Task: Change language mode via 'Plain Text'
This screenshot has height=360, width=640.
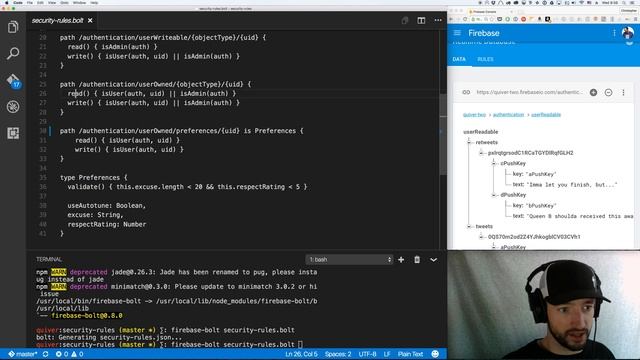Action: (x=410, y=354)
